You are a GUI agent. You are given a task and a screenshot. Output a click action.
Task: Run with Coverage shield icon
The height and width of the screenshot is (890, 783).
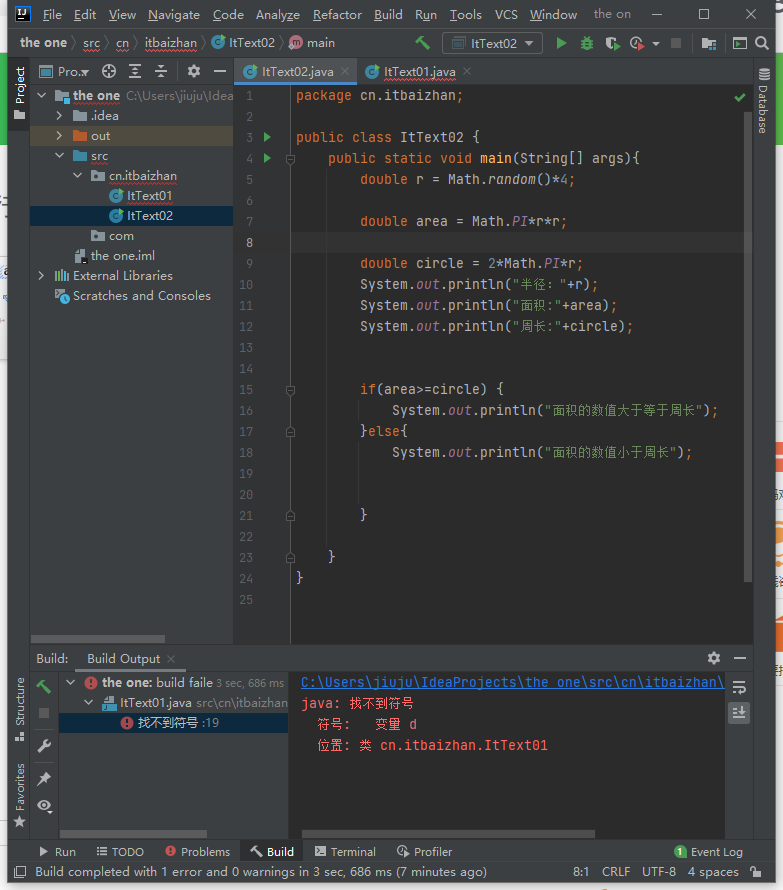pos(612,43)
